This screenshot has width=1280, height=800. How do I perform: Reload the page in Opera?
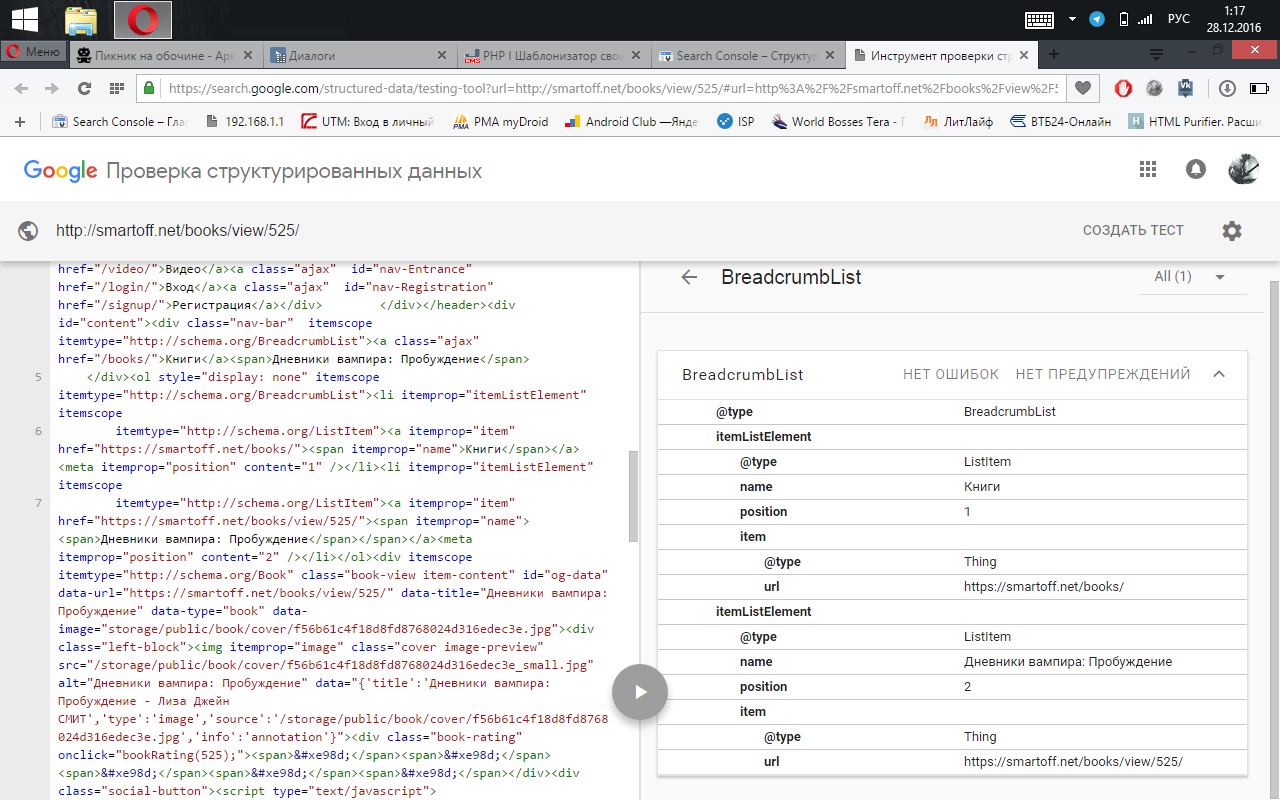pyautogui.click(x=85, y=88)
